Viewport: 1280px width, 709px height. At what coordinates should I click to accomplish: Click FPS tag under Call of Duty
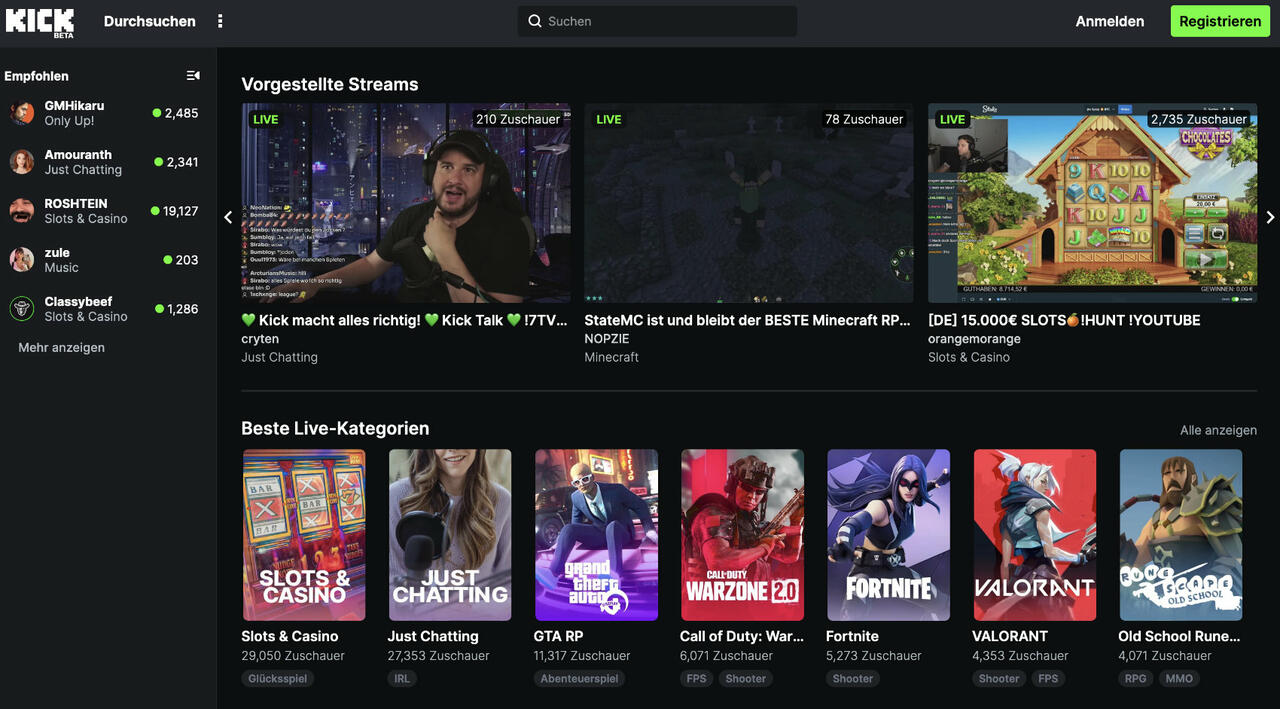click(696, 678)
